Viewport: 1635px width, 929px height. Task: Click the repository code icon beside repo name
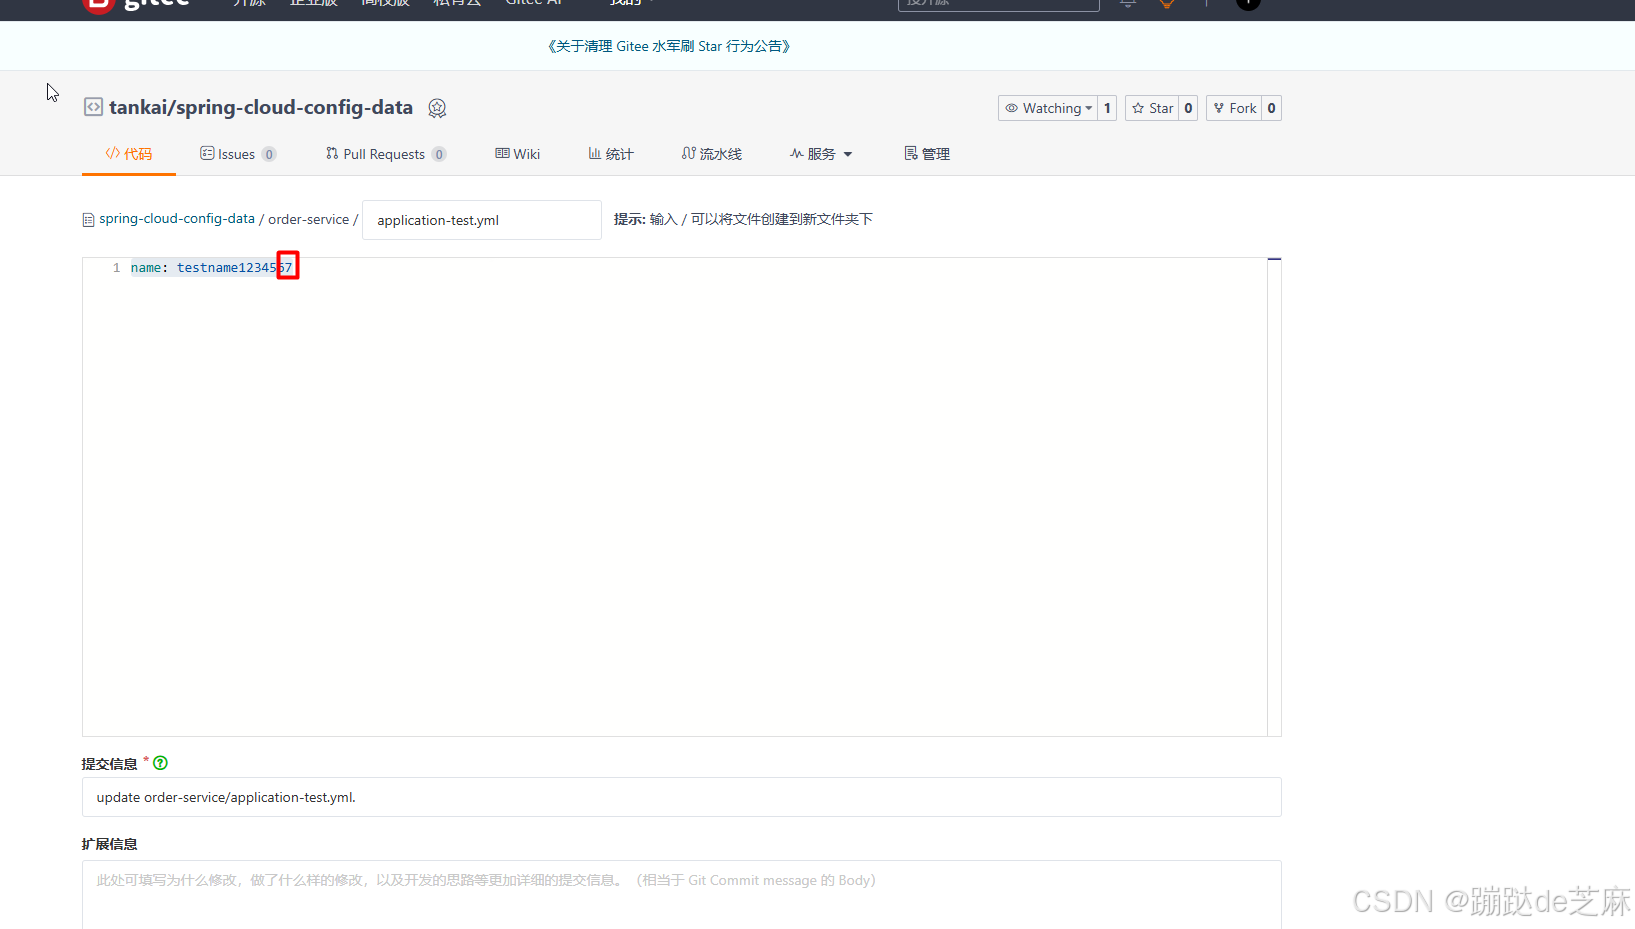click(92, 106)
